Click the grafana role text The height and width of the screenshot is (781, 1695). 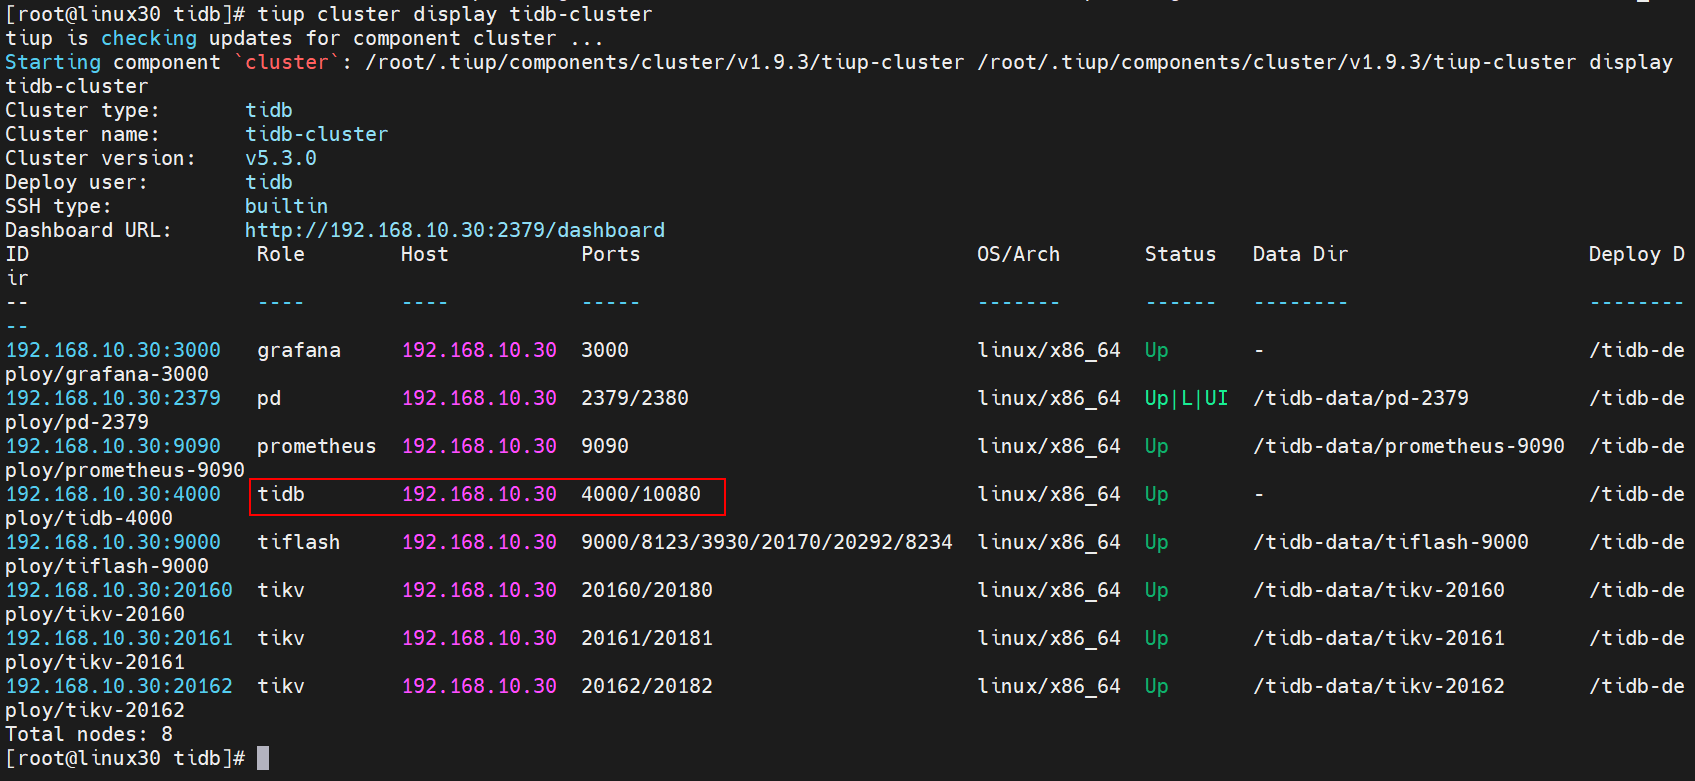click(x=299, y=350)
